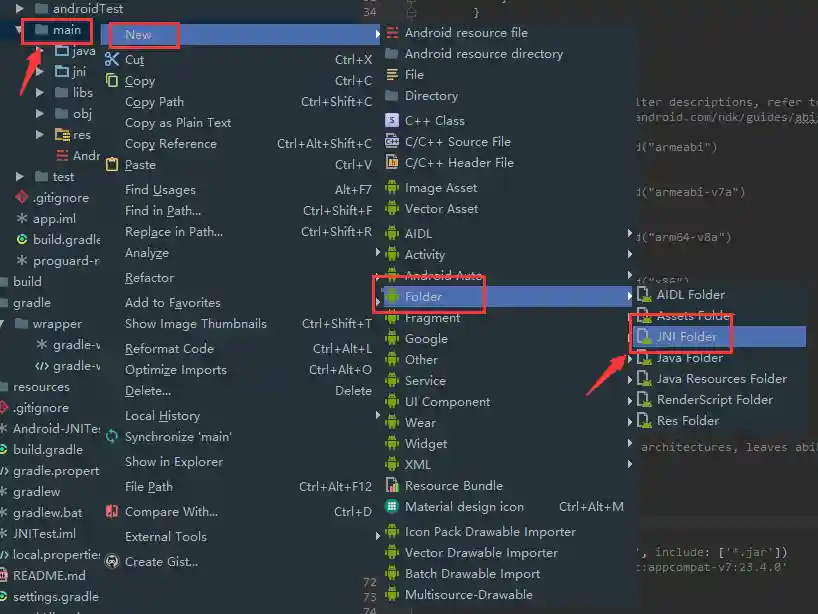This screenshot has width=818, height=614.
Task: Click the C/C++ Header File icon
Action: [x=392, y=162]
